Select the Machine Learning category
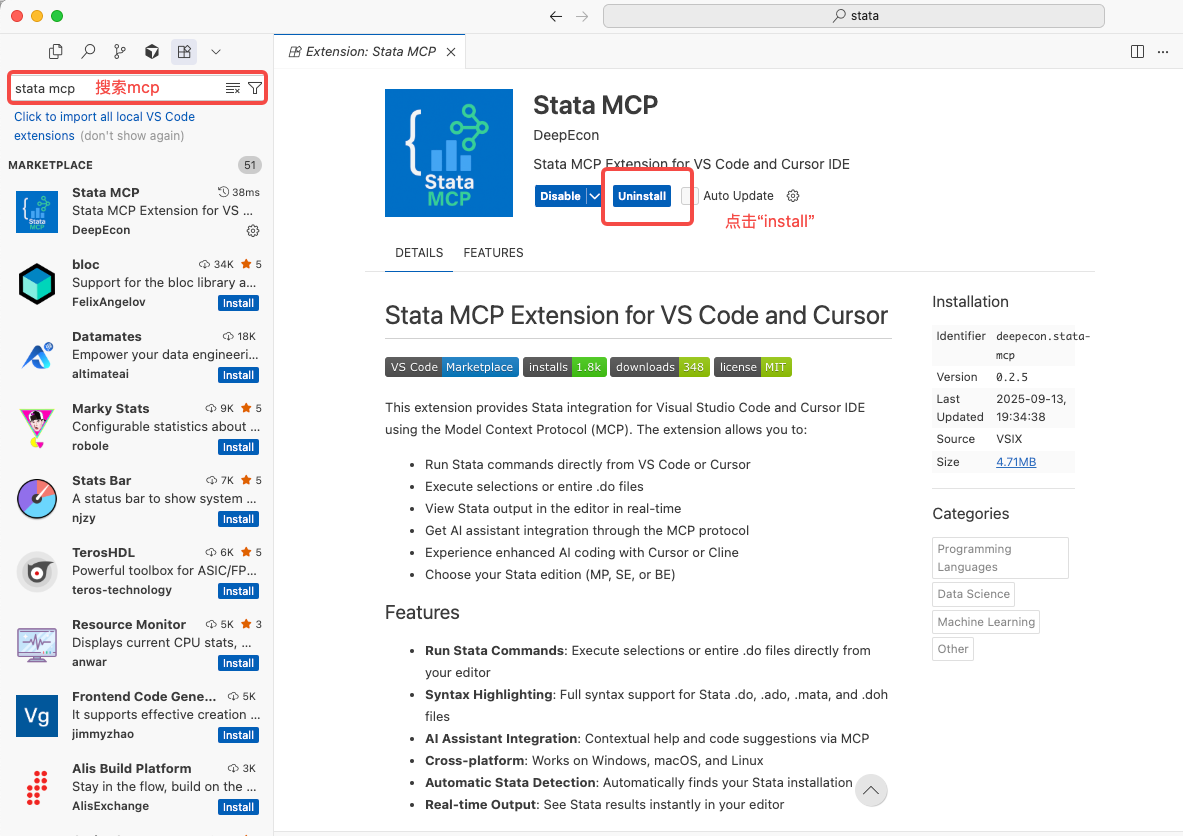Screen dimensions: 1183x836 coord(986,622)
